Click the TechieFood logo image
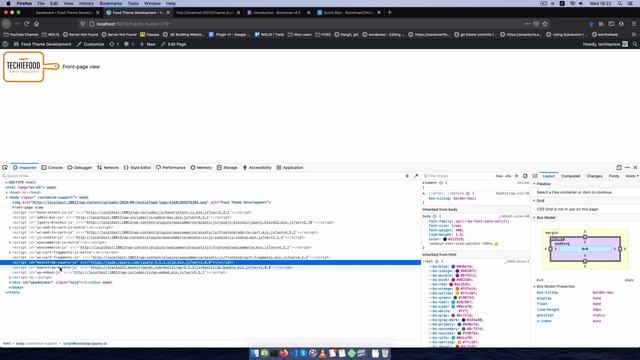This screenshot has height=360, width=640. (x=31, y=67)
